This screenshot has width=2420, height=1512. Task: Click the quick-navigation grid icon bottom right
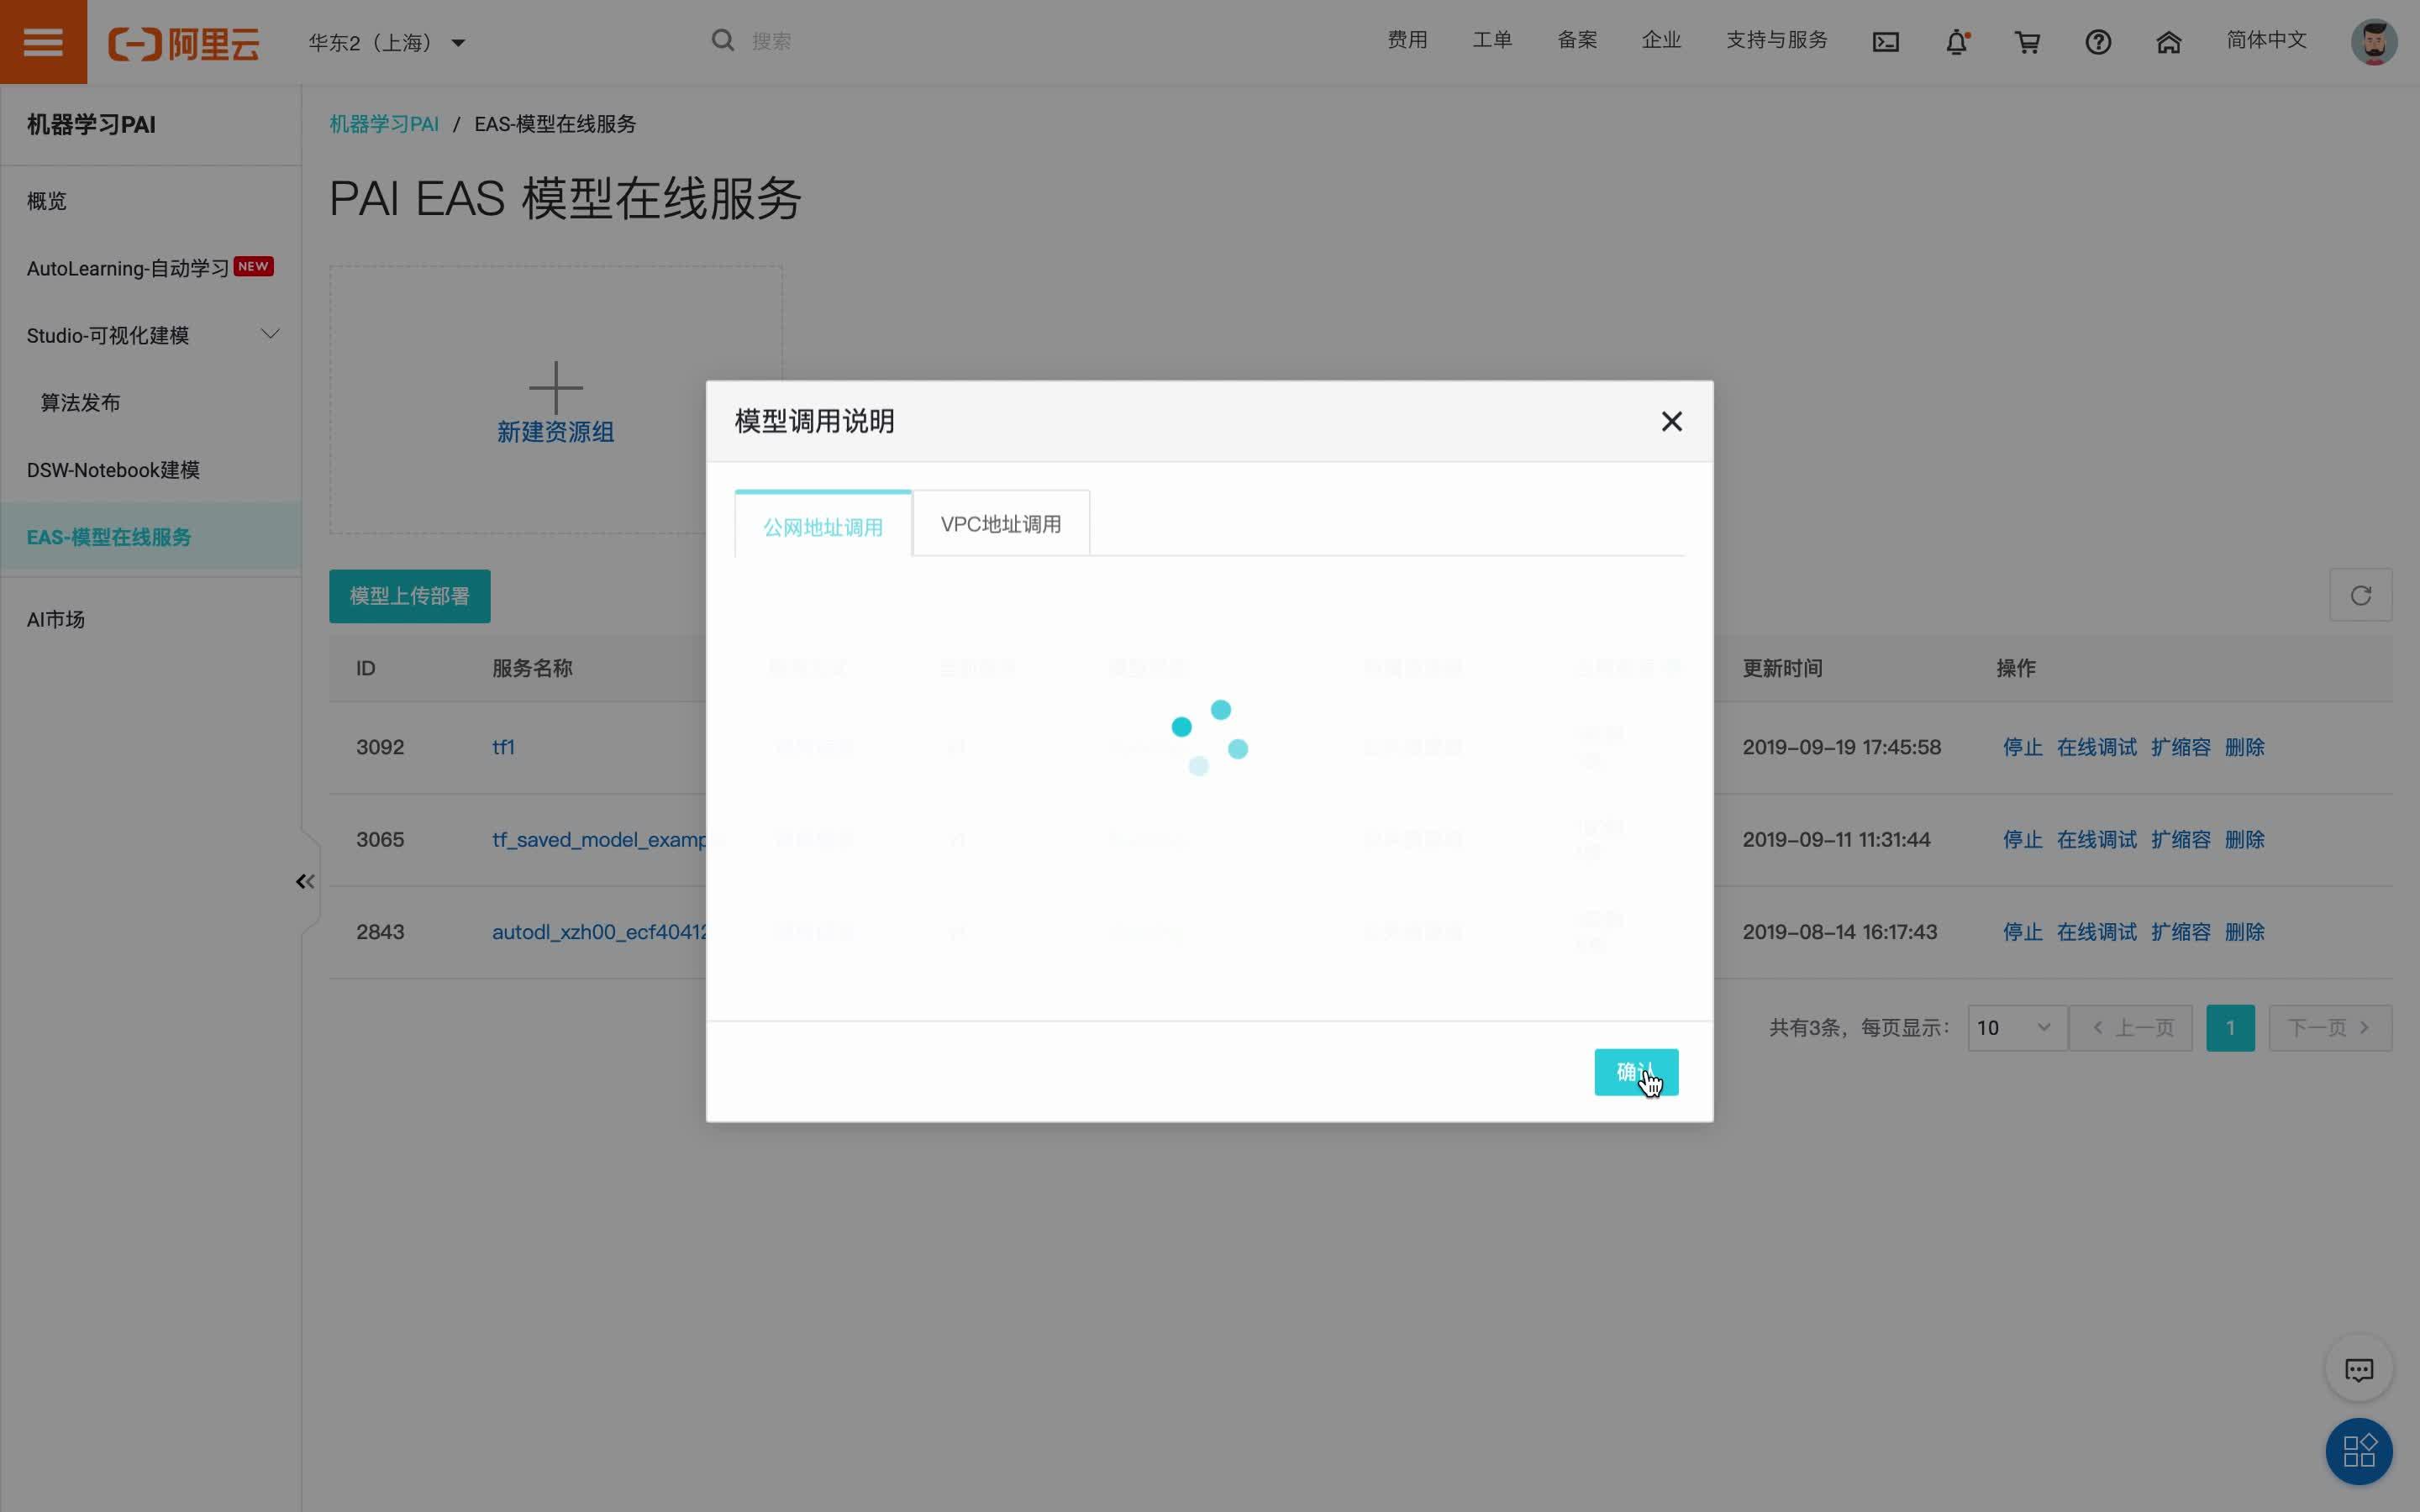[2357, 1451]
